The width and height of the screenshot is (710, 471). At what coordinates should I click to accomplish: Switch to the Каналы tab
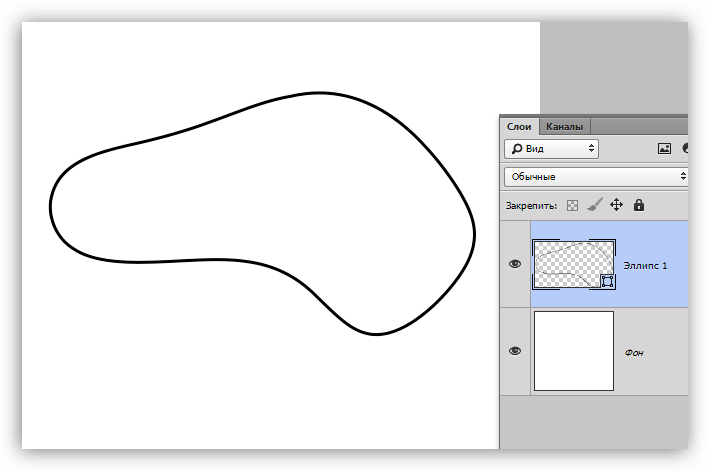tap(564, 126)
